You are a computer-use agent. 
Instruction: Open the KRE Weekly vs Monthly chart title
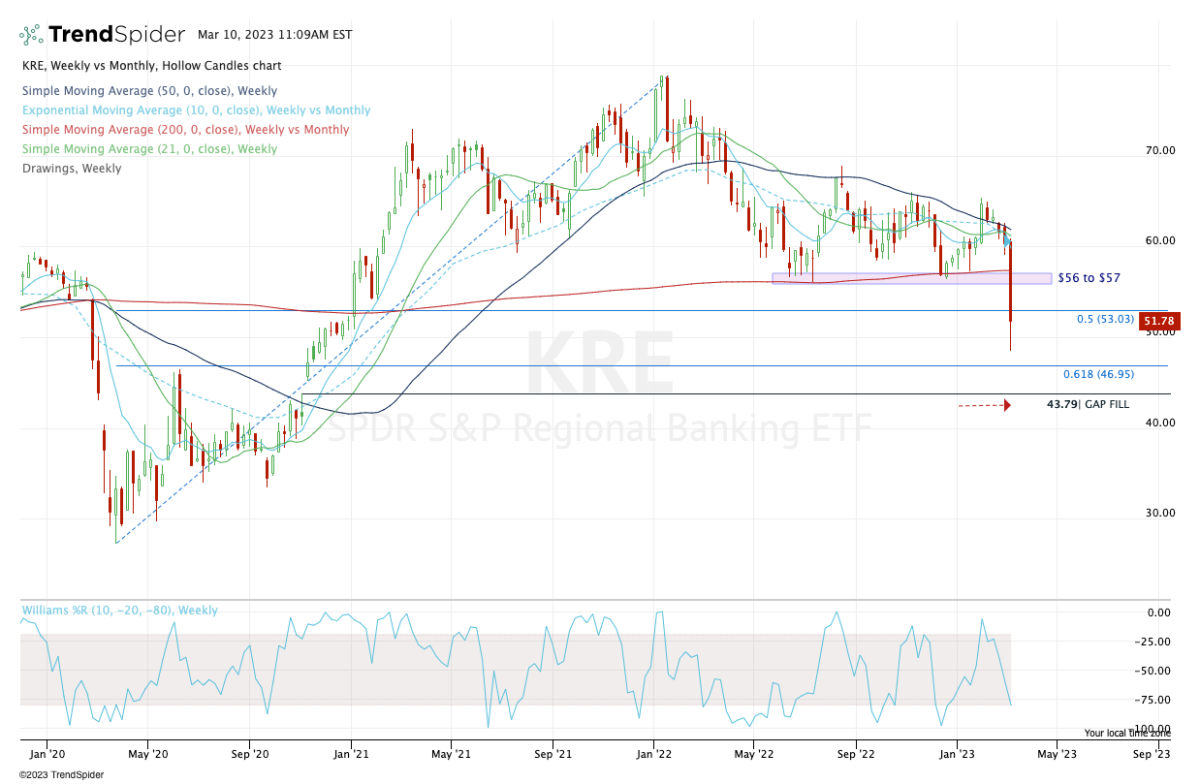[150, 66]
